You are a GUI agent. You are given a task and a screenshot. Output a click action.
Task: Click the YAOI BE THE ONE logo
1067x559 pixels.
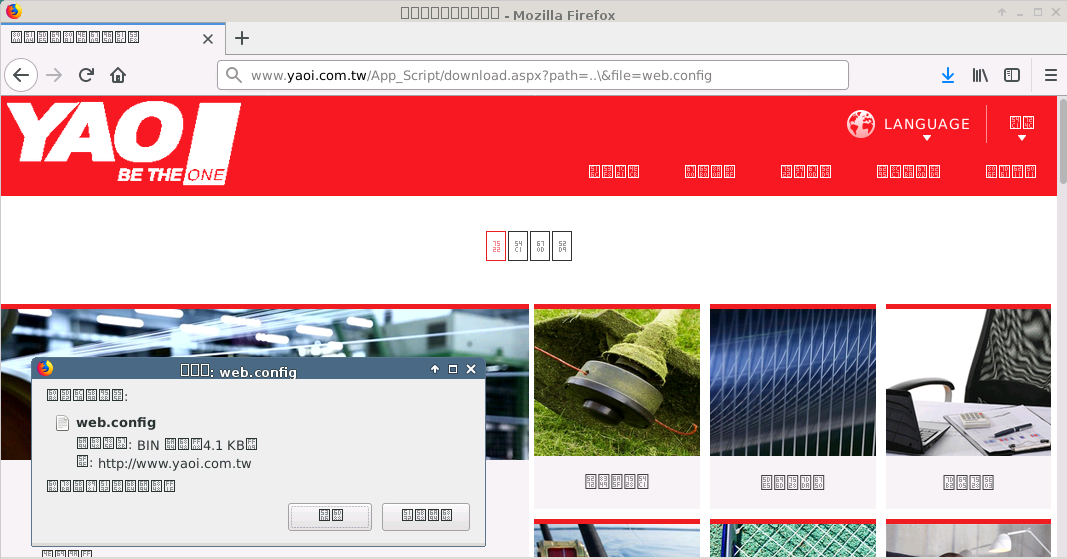pyautogui.click(x=123, y=144)
